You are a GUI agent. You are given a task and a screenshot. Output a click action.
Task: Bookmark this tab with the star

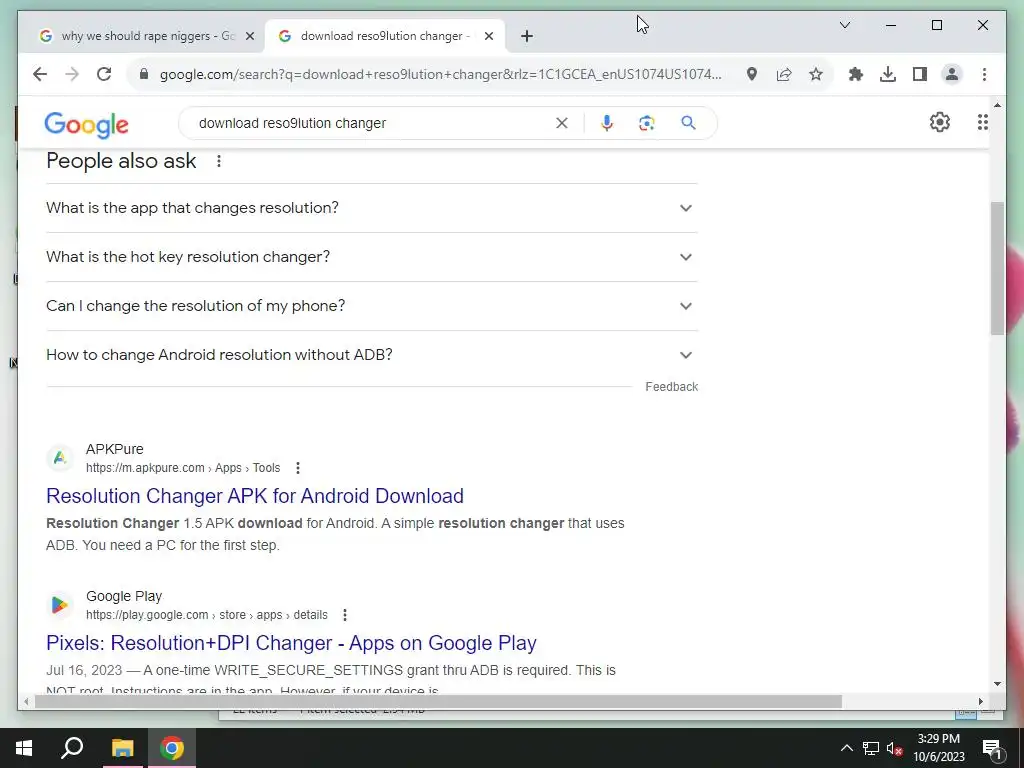point(816,74)
